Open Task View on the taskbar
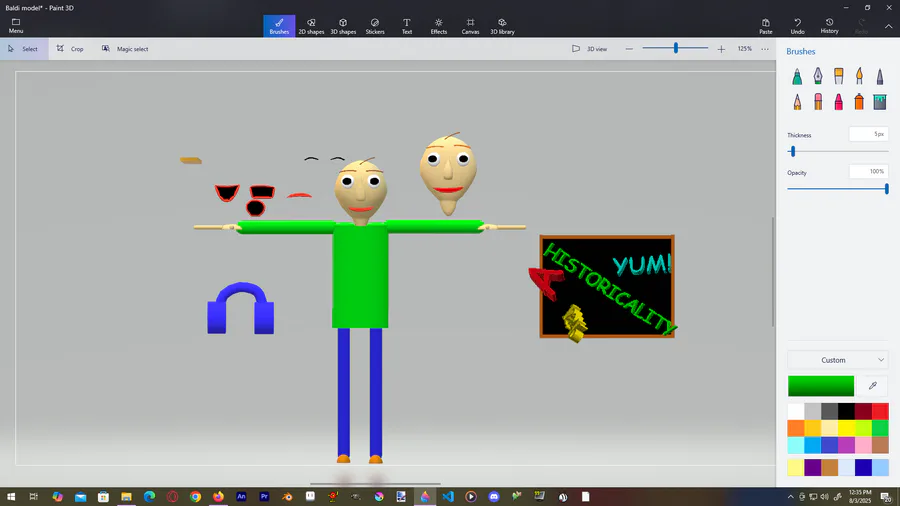This screenshot has width=900, height=506. [33, 497]
